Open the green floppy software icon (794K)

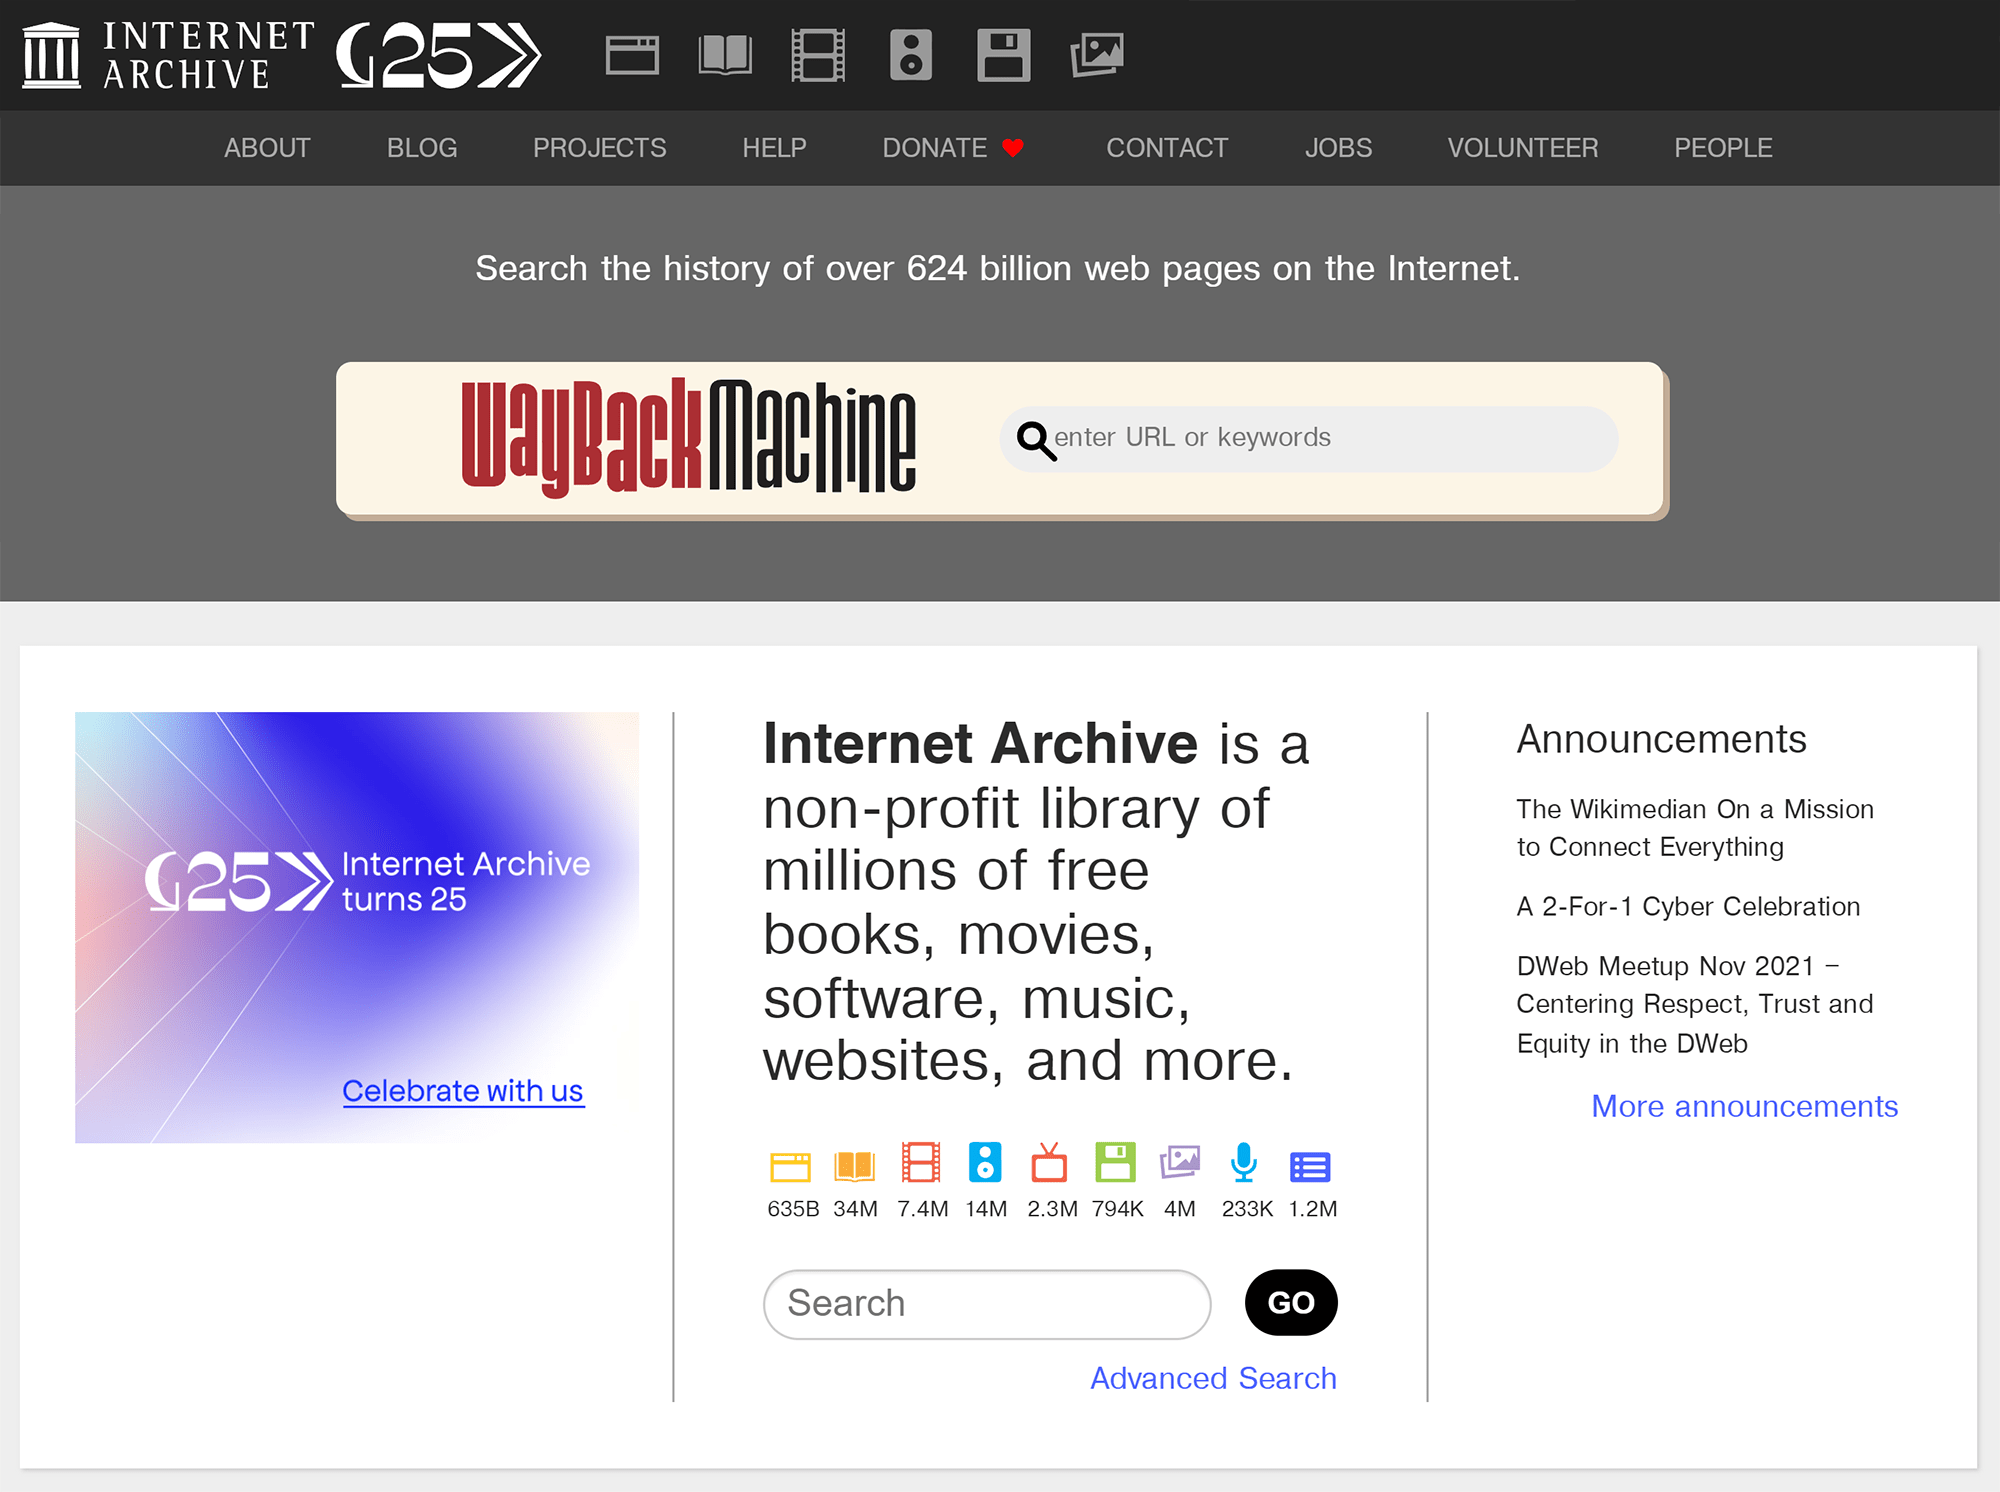click(x=1115, y=1163)
